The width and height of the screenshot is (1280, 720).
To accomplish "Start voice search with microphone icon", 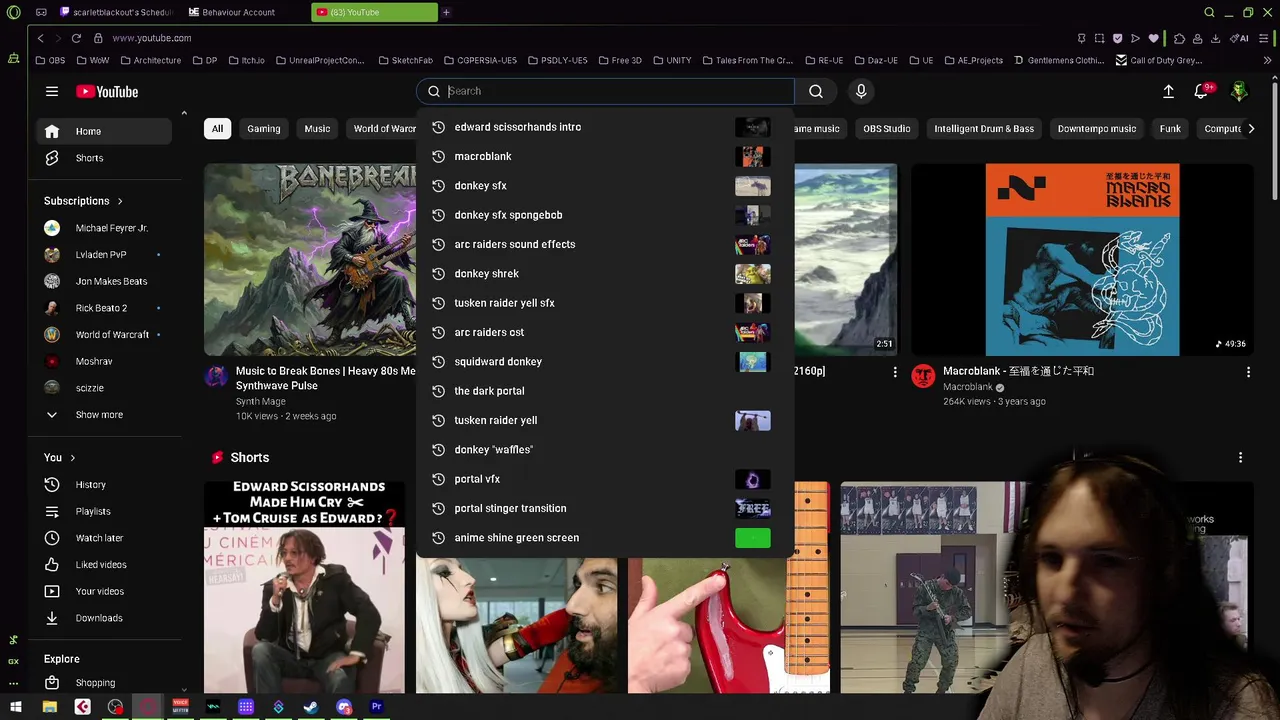I will pyautogui.click(x=861, y=91).
